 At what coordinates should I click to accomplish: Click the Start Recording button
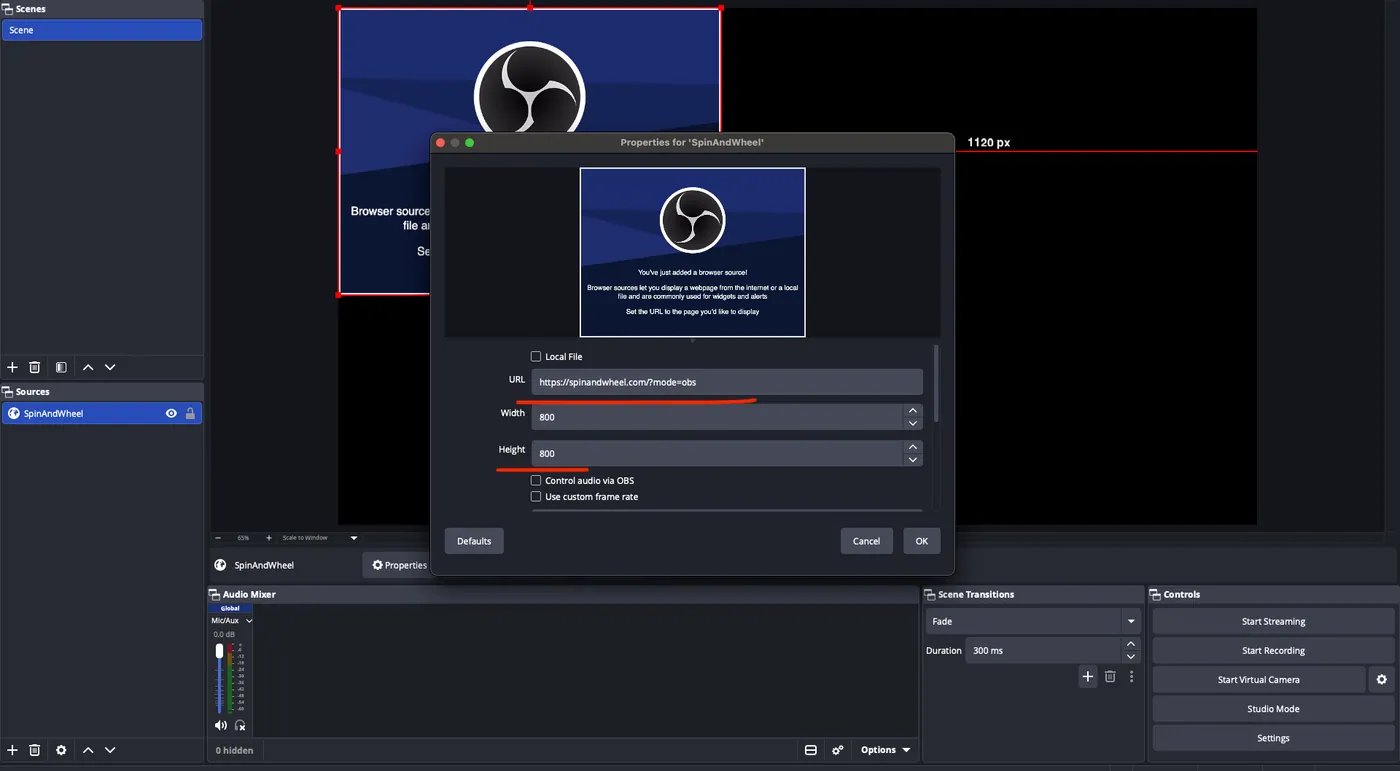point(1273,650)
